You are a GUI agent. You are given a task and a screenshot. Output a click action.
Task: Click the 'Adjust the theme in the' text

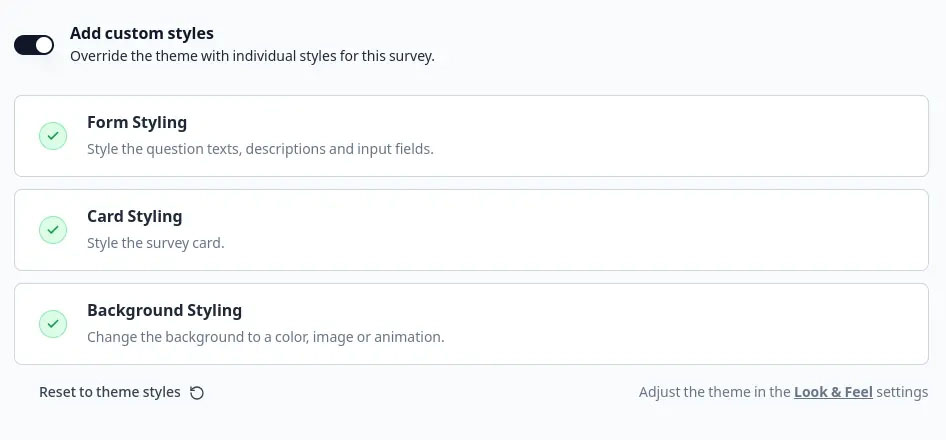tap(715, 392)
